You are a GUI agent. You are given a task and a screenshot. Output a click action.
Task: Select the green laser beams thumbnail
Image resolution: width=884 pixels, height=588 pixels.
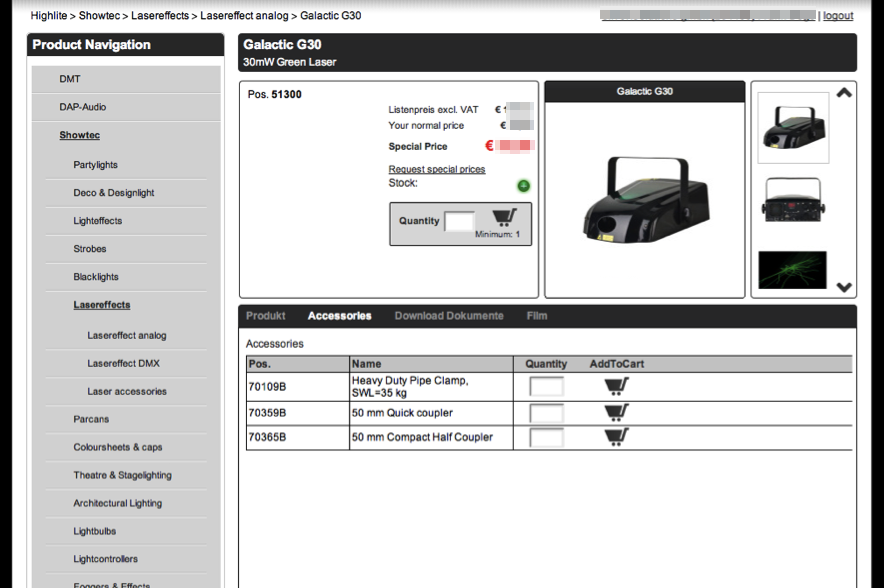(793, 269)
